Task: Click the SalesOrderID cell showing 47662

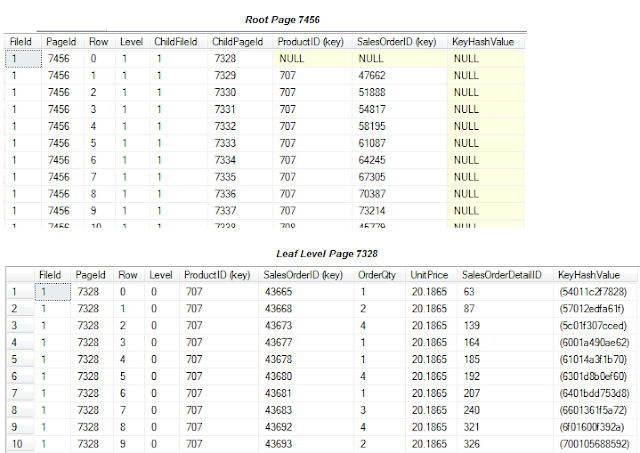Action: pos(373,76)
